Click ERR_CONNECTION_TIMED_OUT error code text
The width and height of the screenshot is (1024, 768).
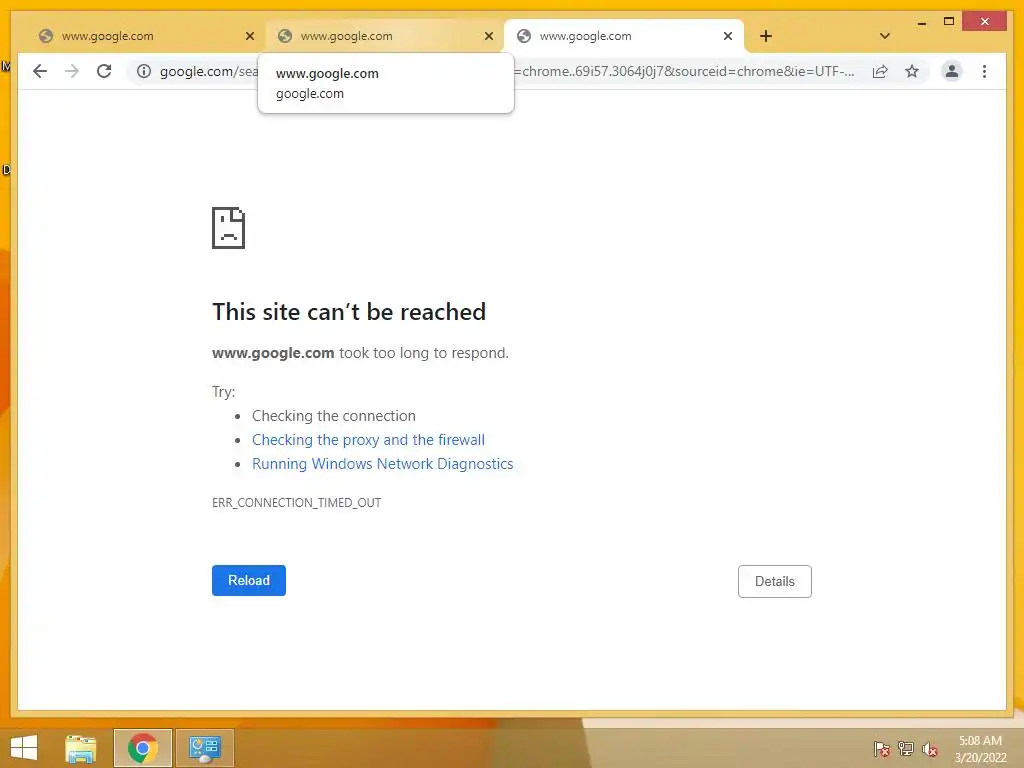296,503
